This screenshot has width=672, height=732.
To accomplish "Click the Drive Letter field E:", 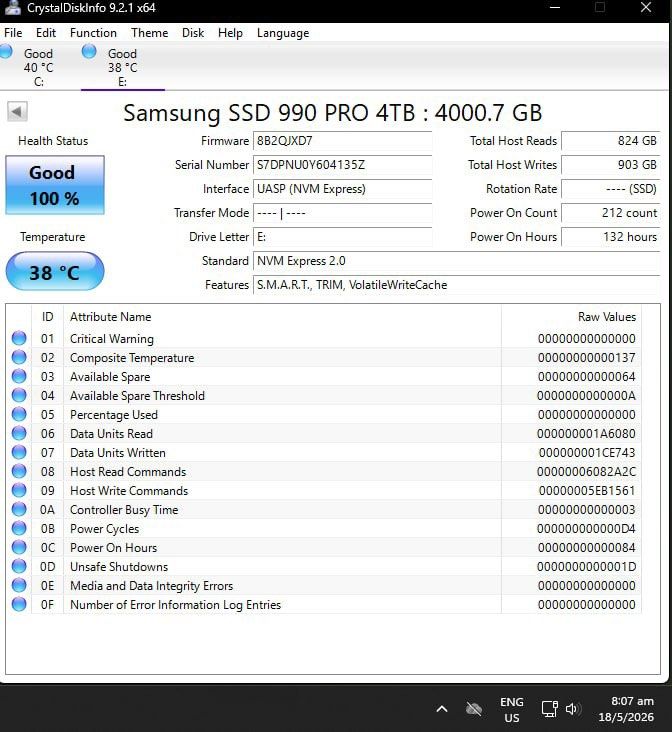I will [342, 237].
